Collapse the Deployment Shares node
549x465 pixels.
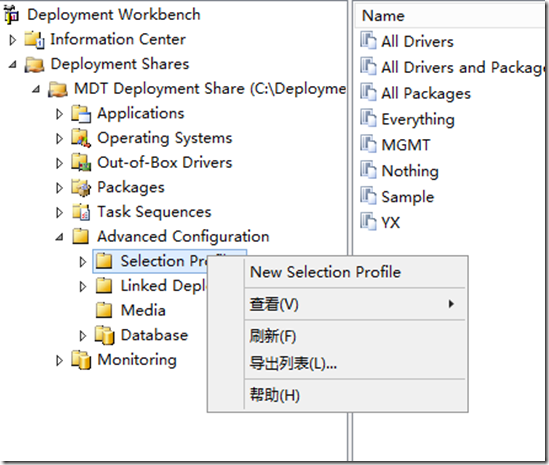(13, 64)
